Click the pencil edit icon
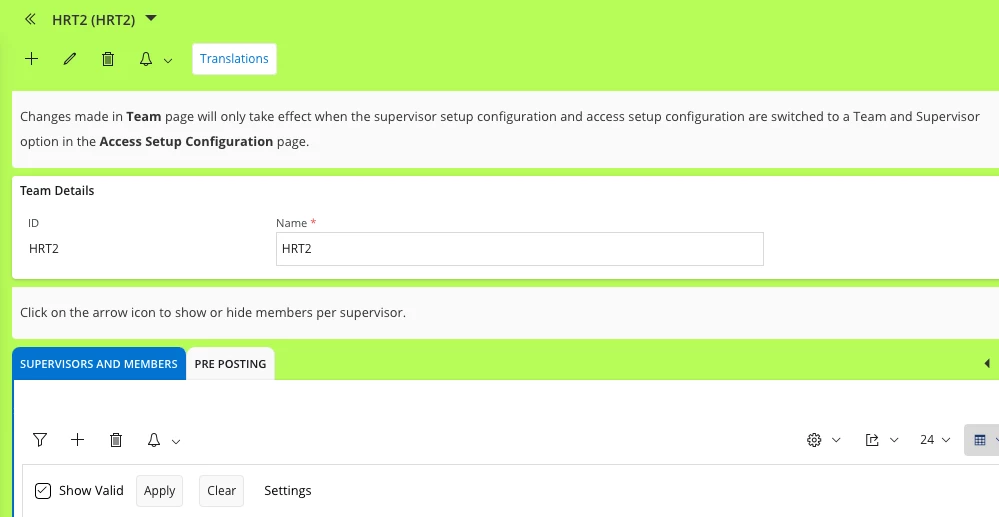This screenshot has width=999, height=517. coord(70,59)
